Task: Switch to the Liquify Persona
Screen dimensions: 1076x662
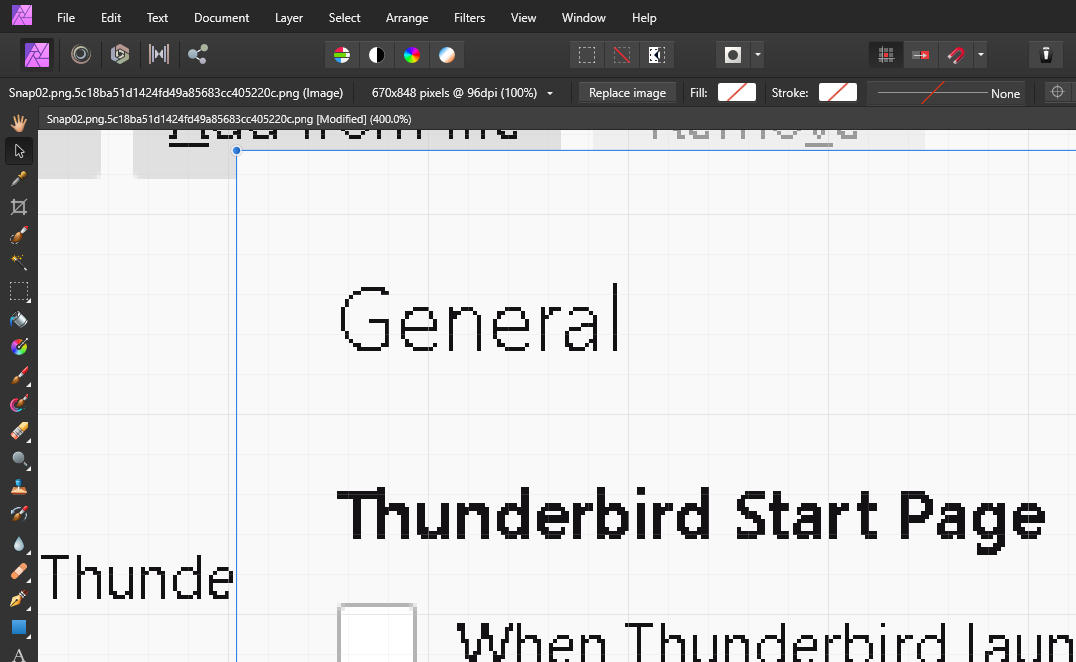Action: (x=81, y=55)
